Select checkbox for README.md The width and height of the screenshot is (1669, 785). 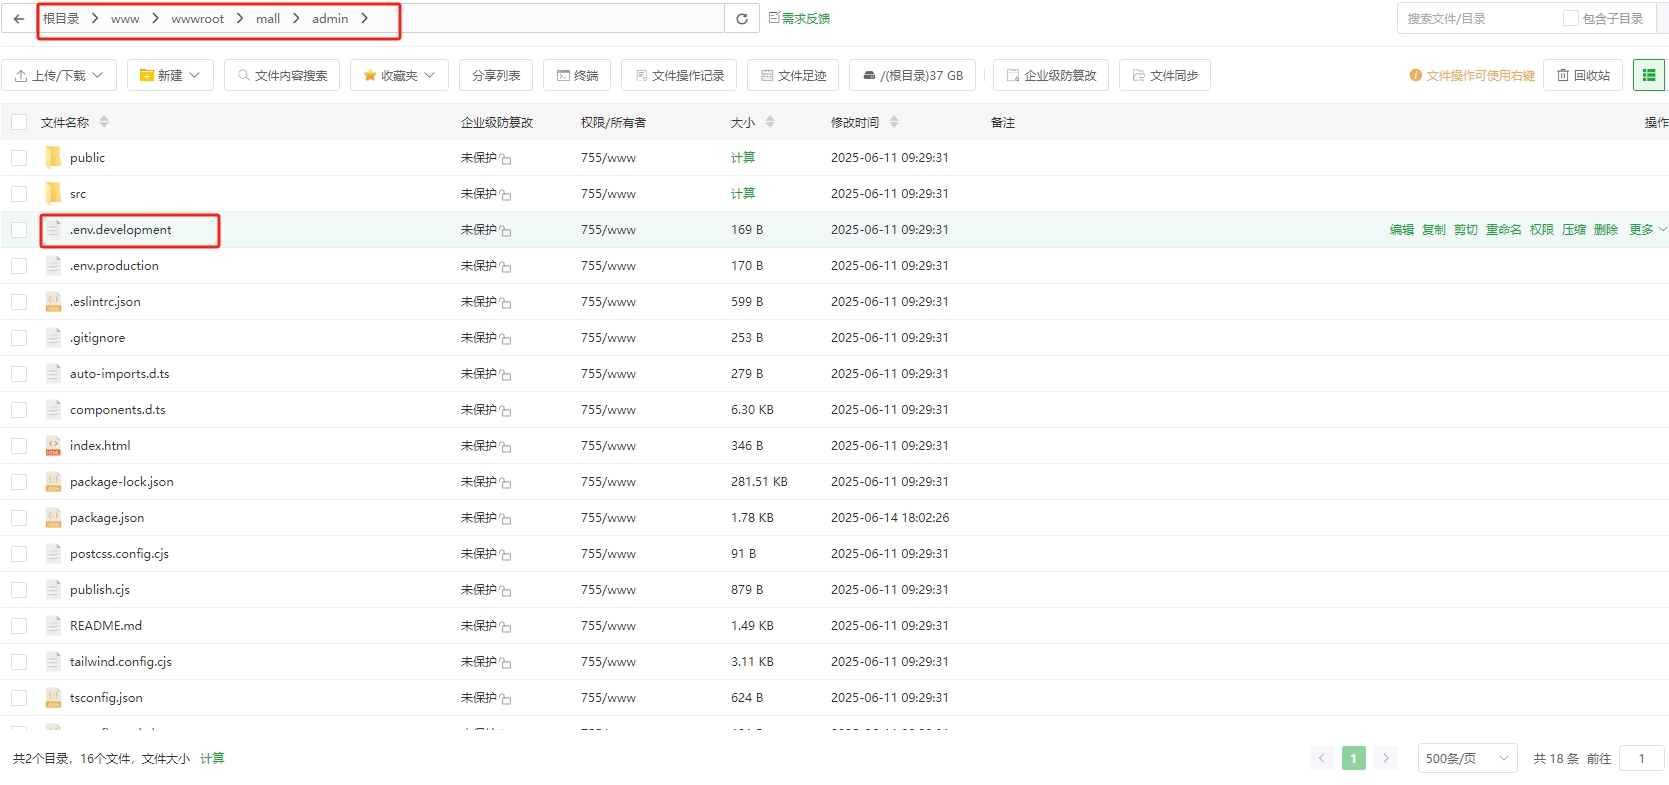pos(19,626)
